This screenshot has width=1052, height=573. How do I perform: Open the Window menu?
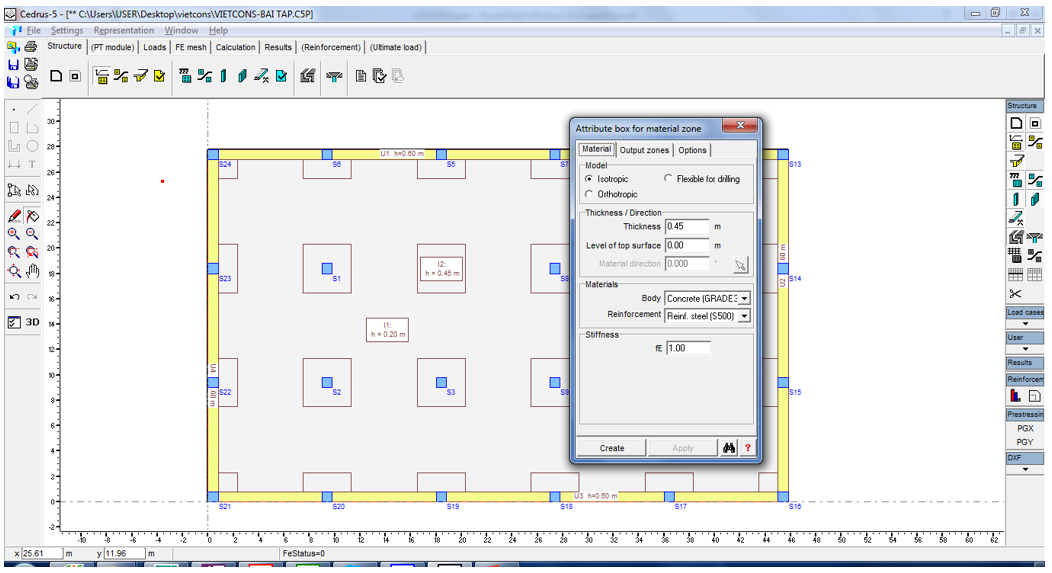pos(181,30)
